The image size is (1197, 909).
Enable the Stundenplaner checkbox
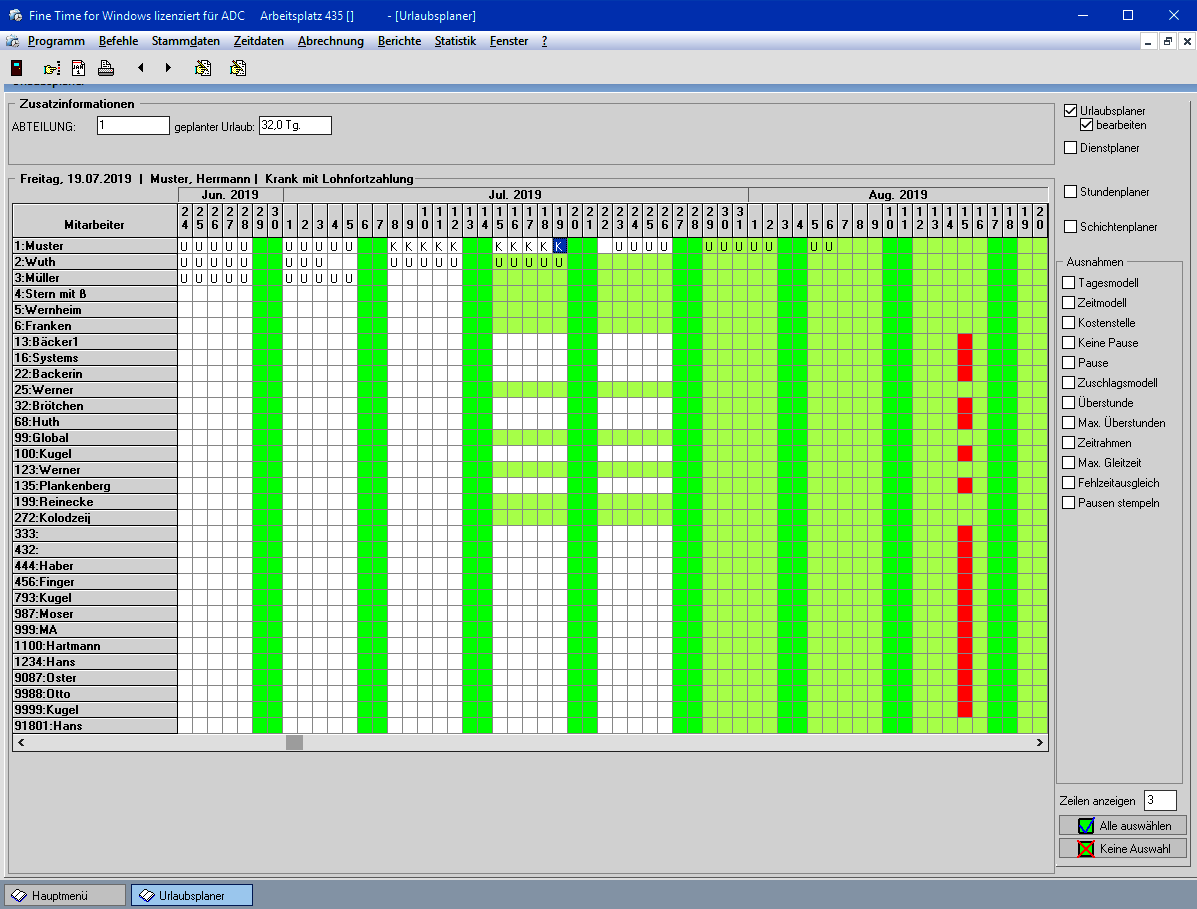point(1070,192)
